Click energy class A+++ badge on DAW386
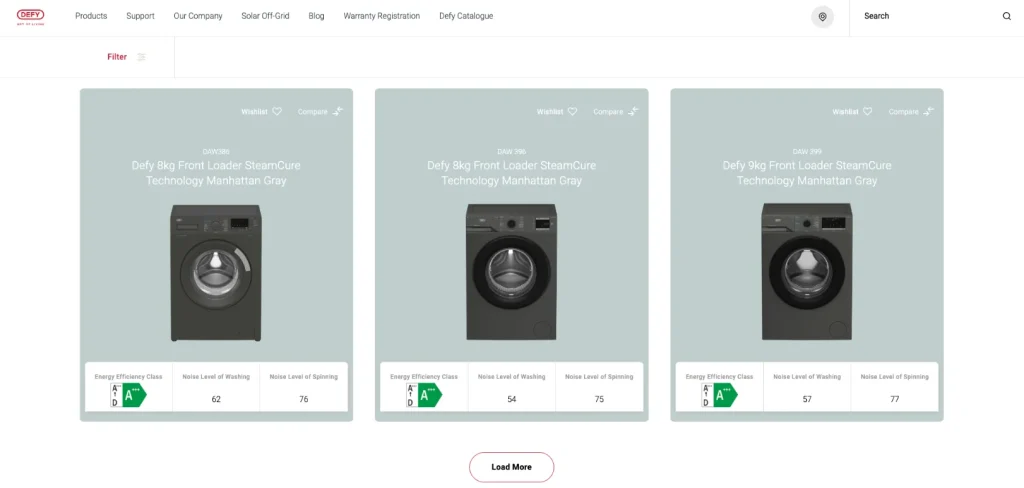The width and height of the screenshot is (1024, 488). point(129,395)
